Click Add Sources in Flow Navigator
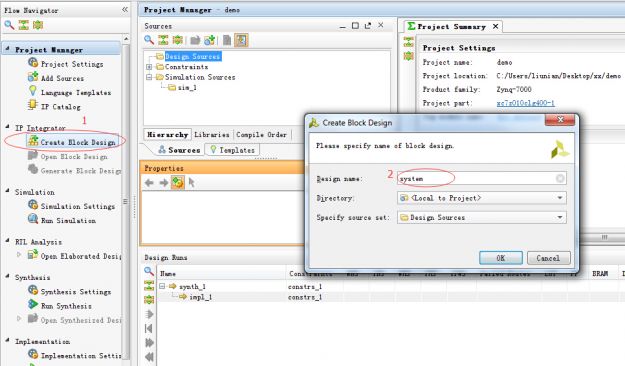Image resolution: width=625 pixels, height=366 pixels. (x=62, y=78)
